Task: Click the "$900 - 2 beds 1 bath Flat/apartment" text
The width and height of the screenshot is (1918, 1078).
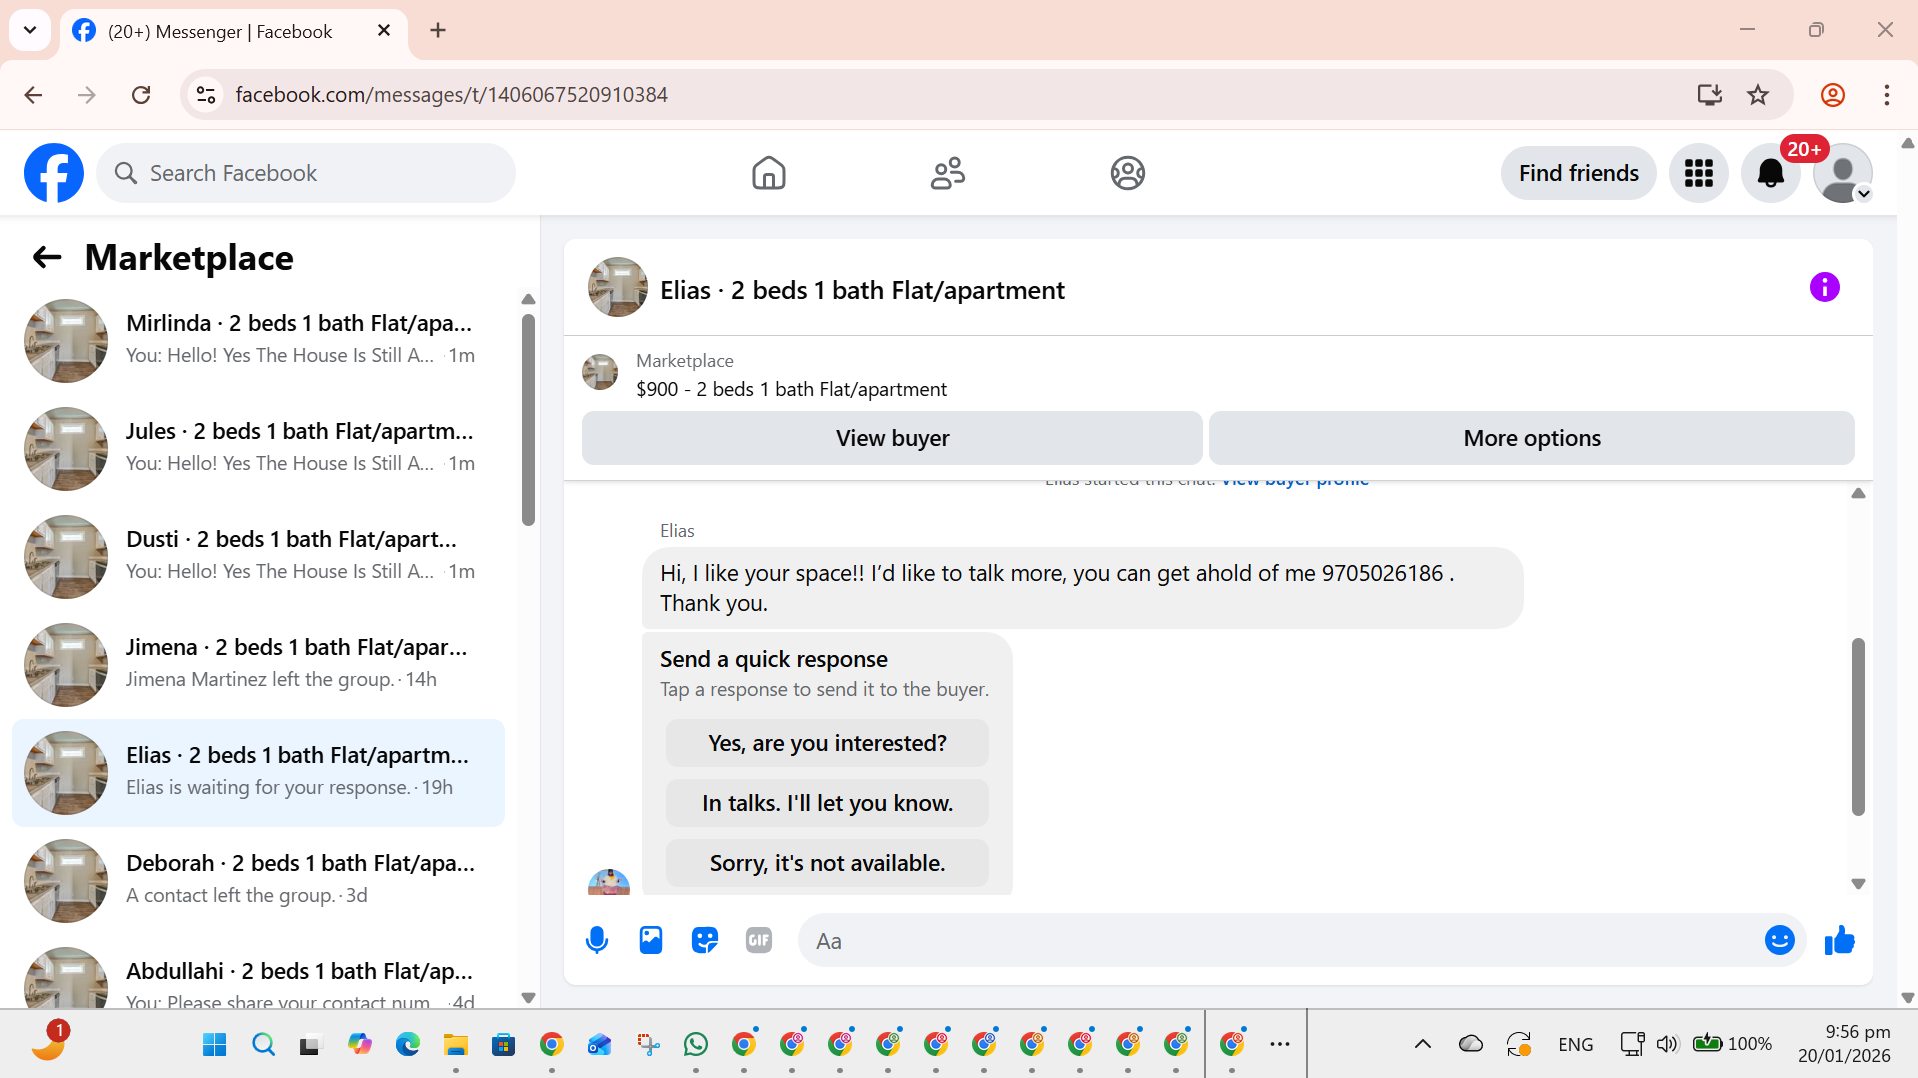Action: coord(791,389)
